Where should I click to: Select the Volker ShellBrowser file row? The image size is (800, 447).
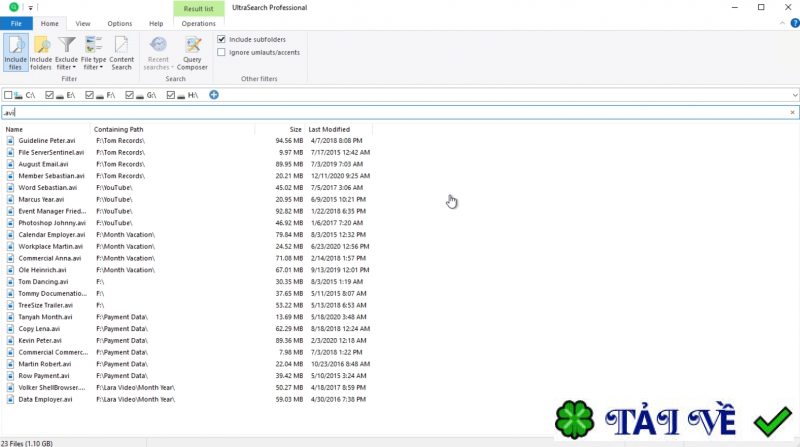point(188,388)
